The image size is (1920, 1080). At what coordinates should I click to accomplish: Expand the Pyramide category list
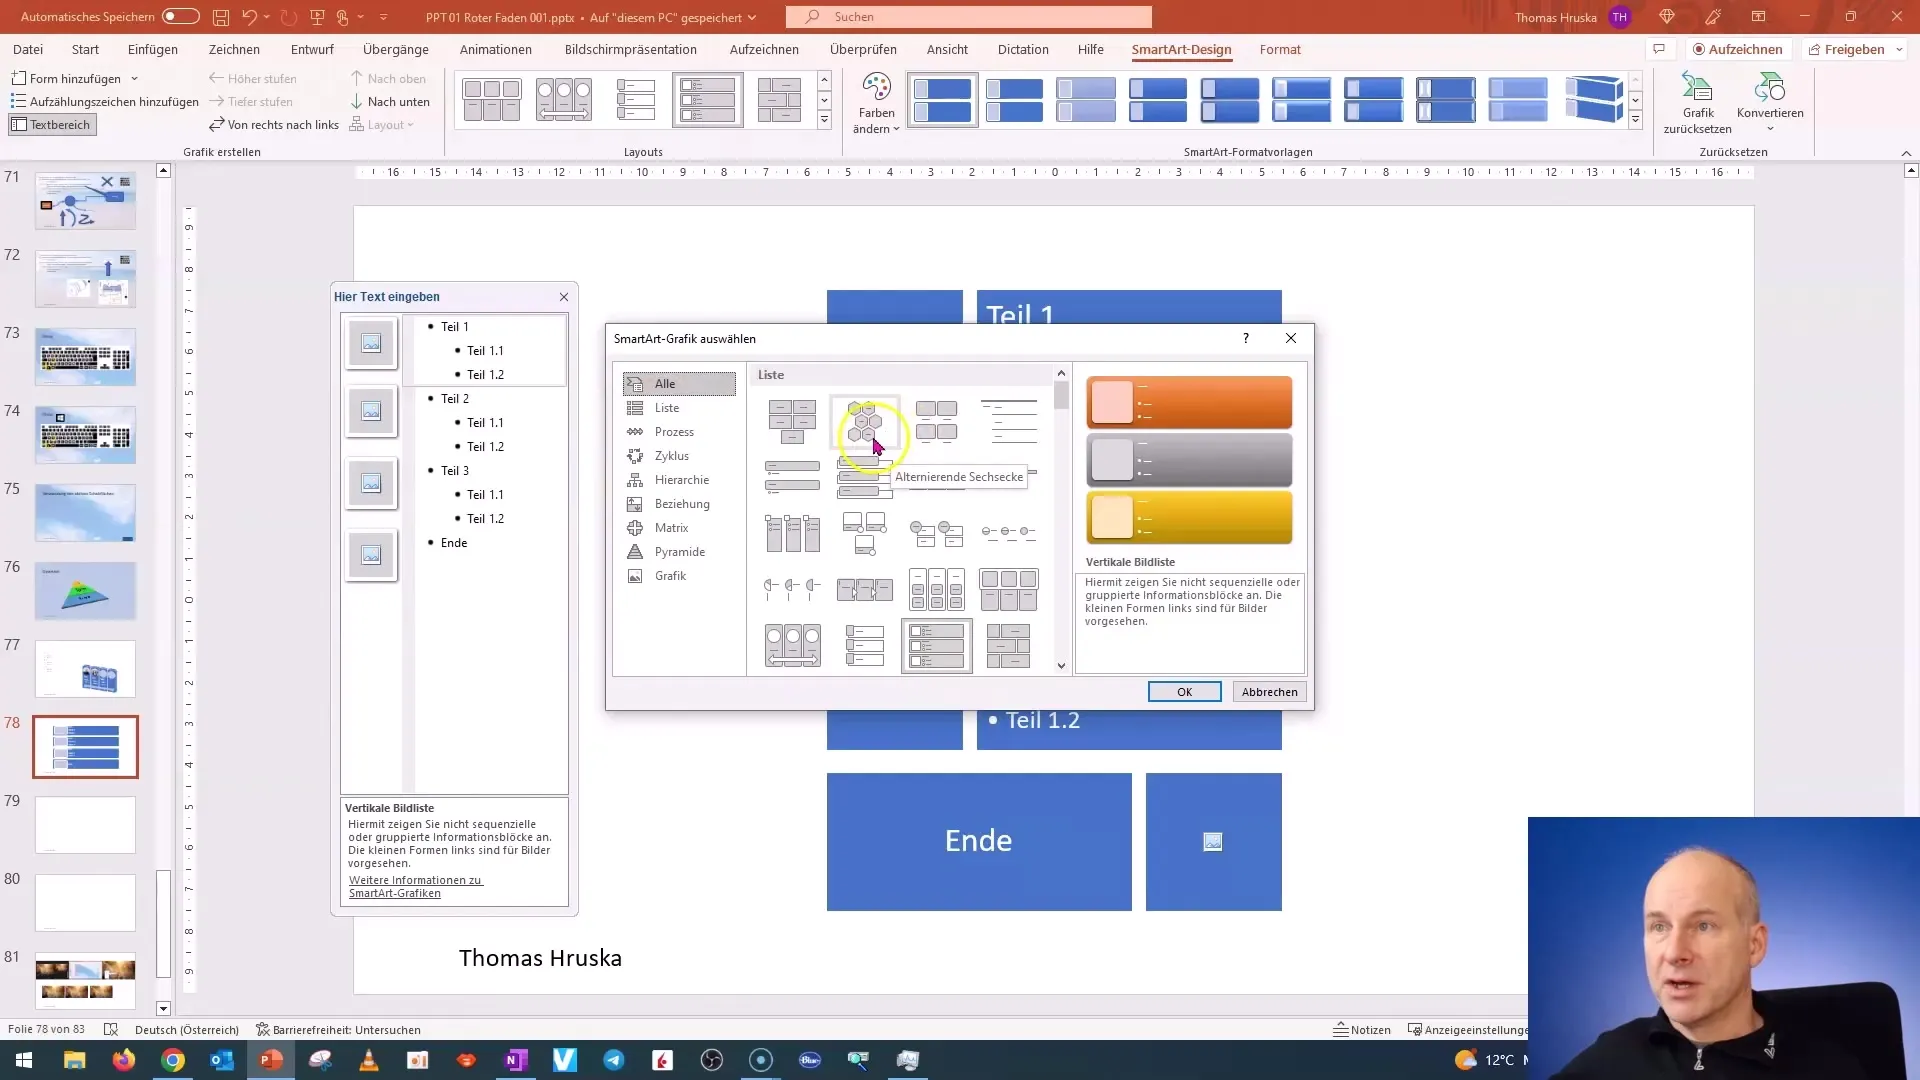click(x=680, y=551)
